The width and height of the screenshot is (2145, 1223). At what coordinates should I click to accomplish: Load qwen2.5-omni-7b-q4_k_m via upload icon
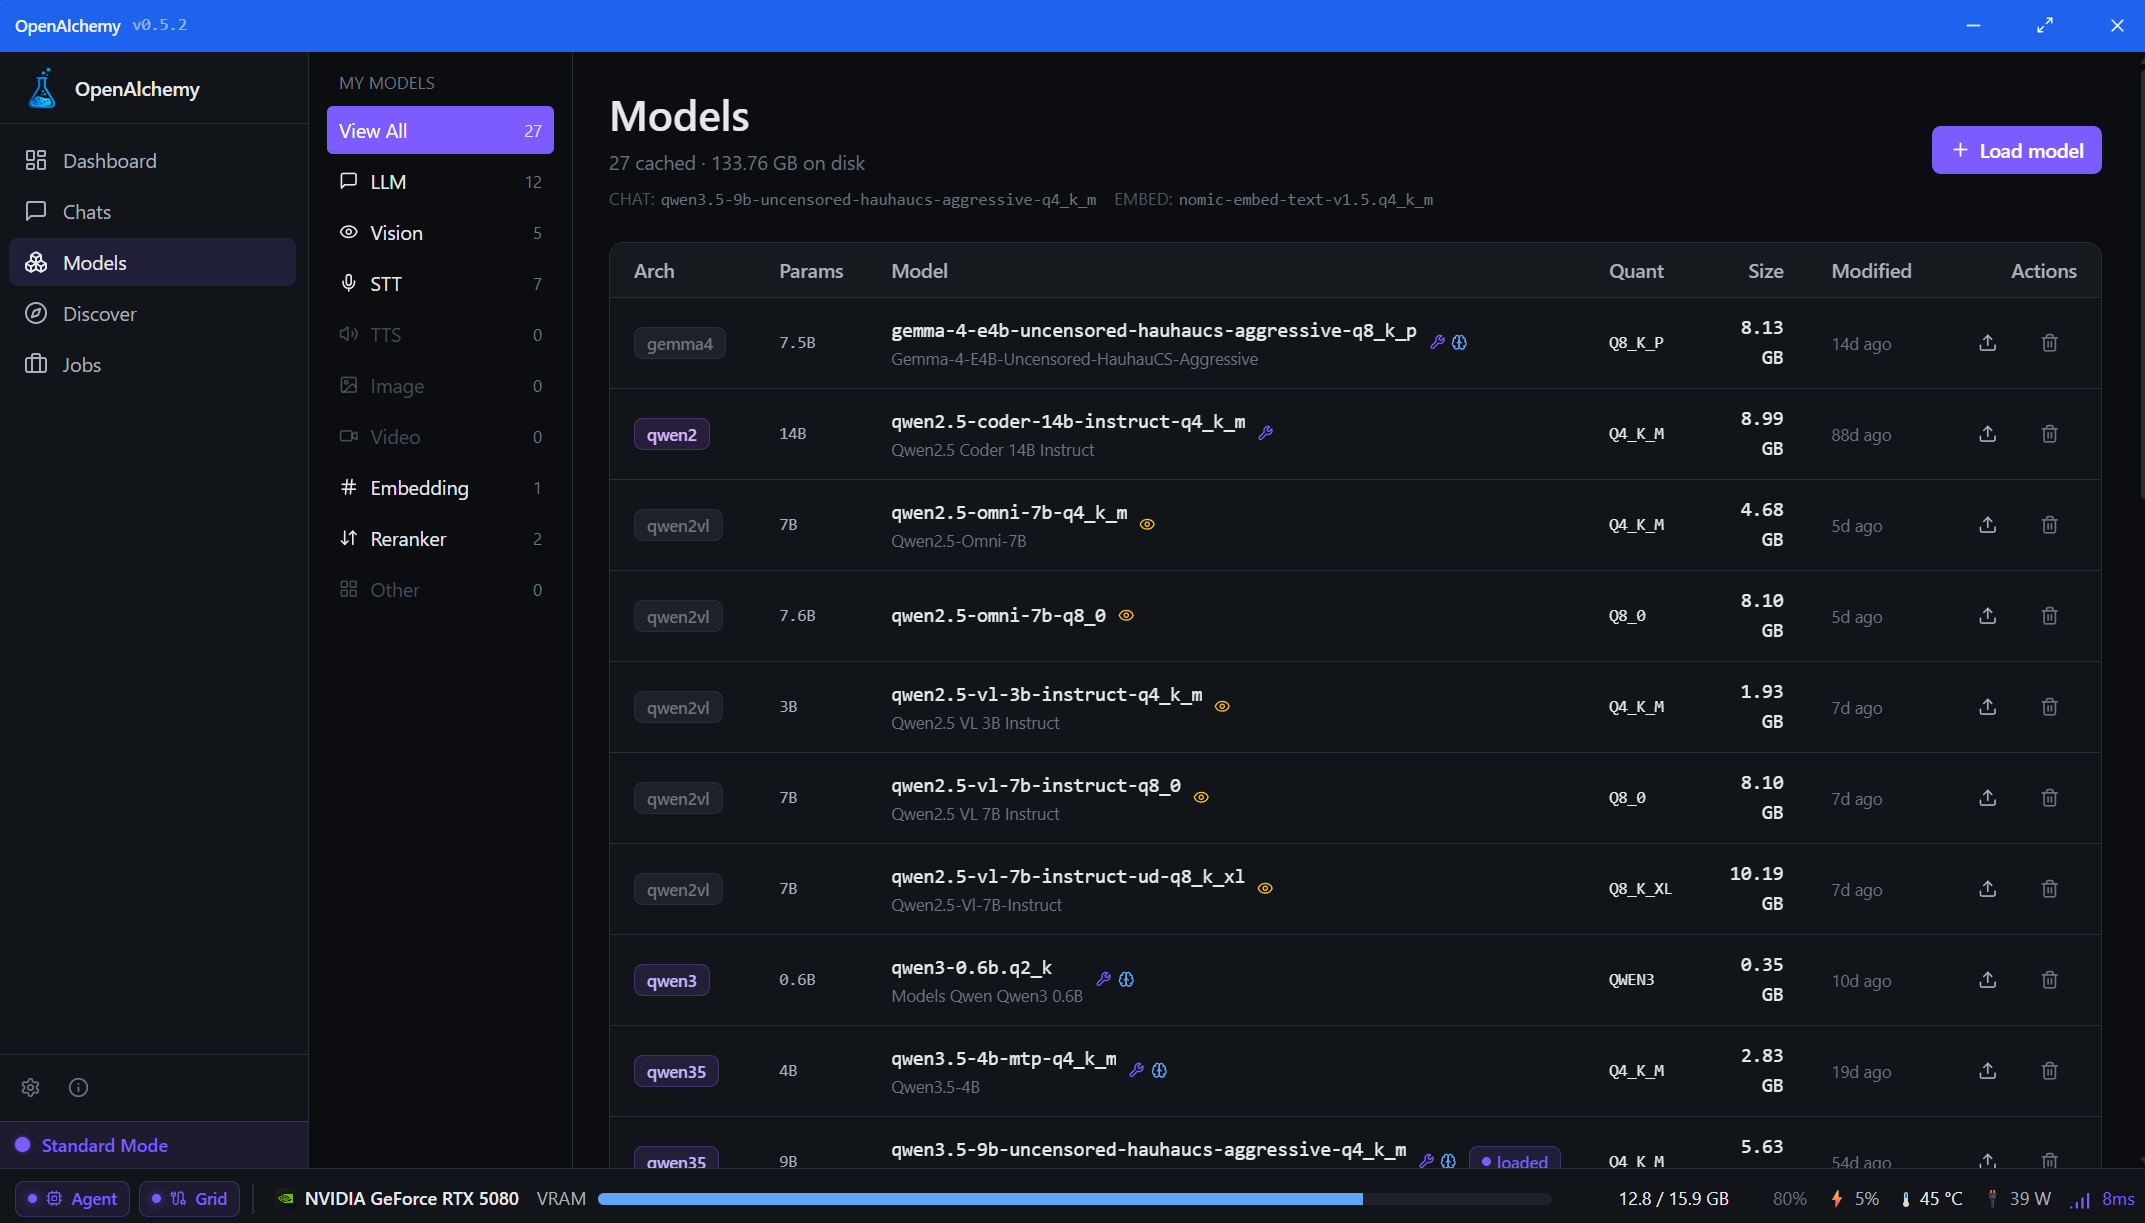tap(1988, 525)
